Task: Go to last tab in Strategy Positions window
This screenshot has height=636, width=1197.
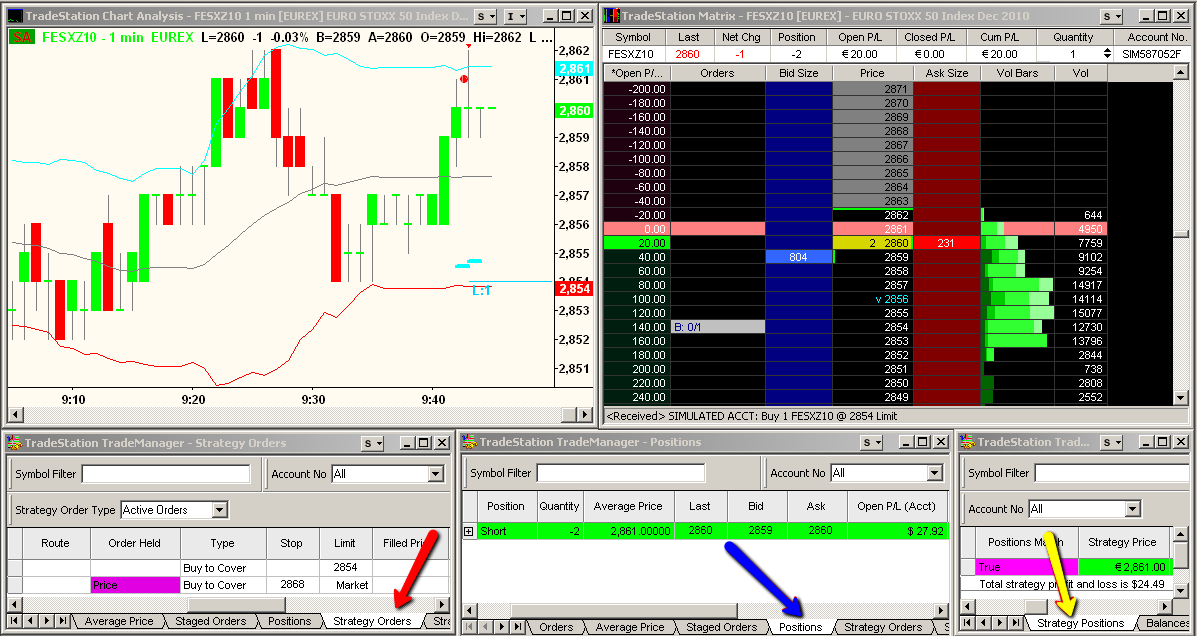Action: click(x=1017, y=623)
